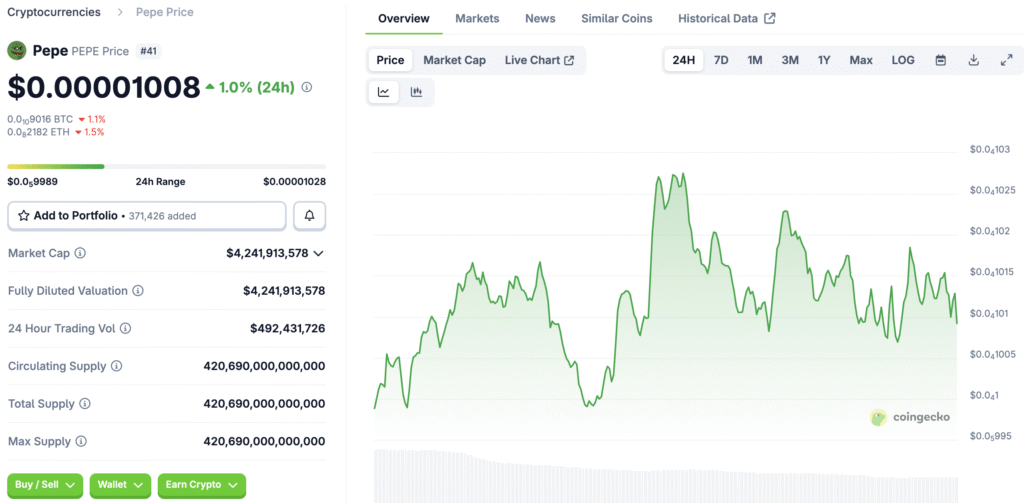Click the ETH price 0.0₈2182 ETH
Viewport: 1024px width, 503px height.
[x=38, y=132]
